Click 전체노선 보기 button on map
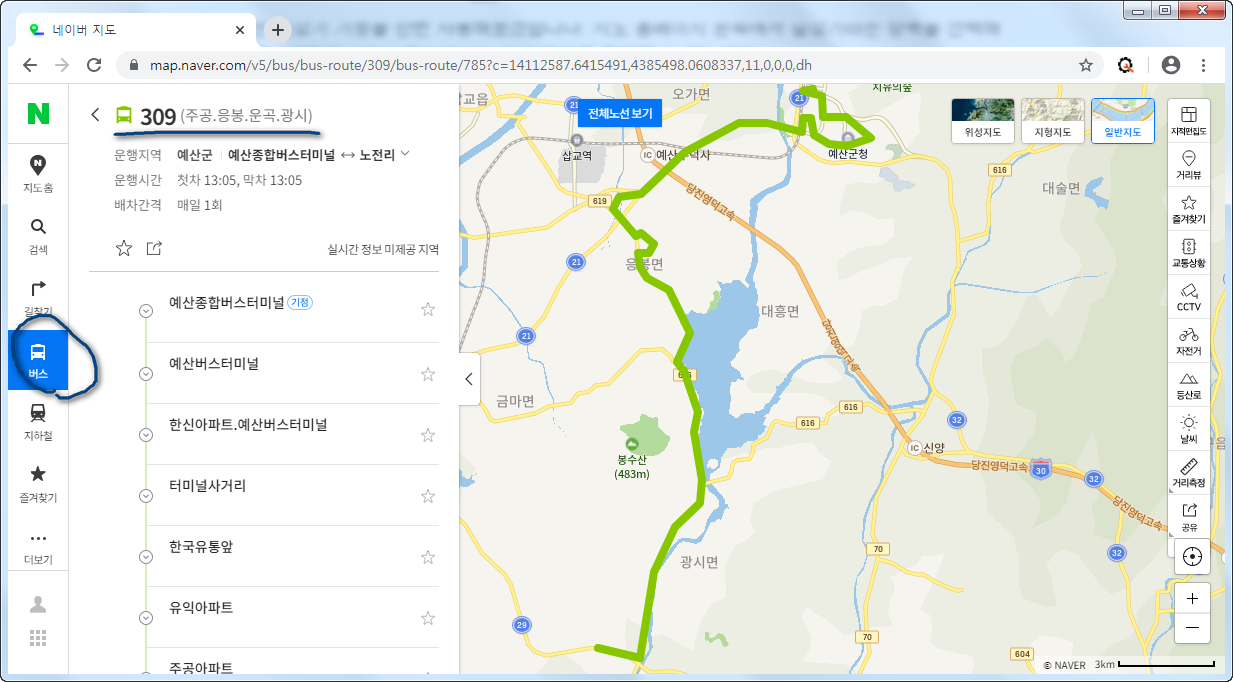Screen dimensions: 1233x682 point(620,113)
